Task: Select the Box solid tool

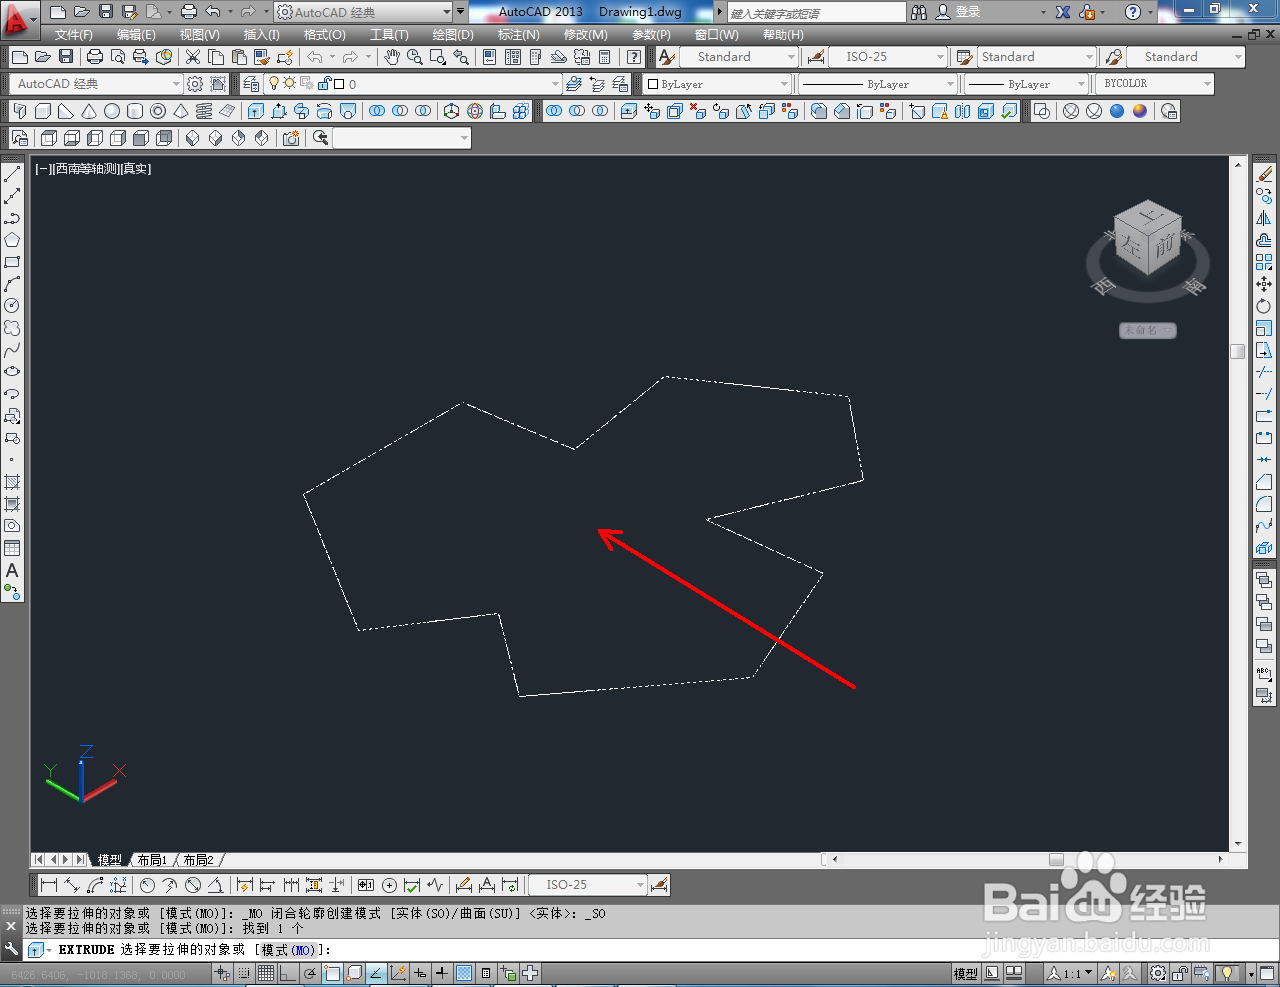Action: (x=43, y=111)
